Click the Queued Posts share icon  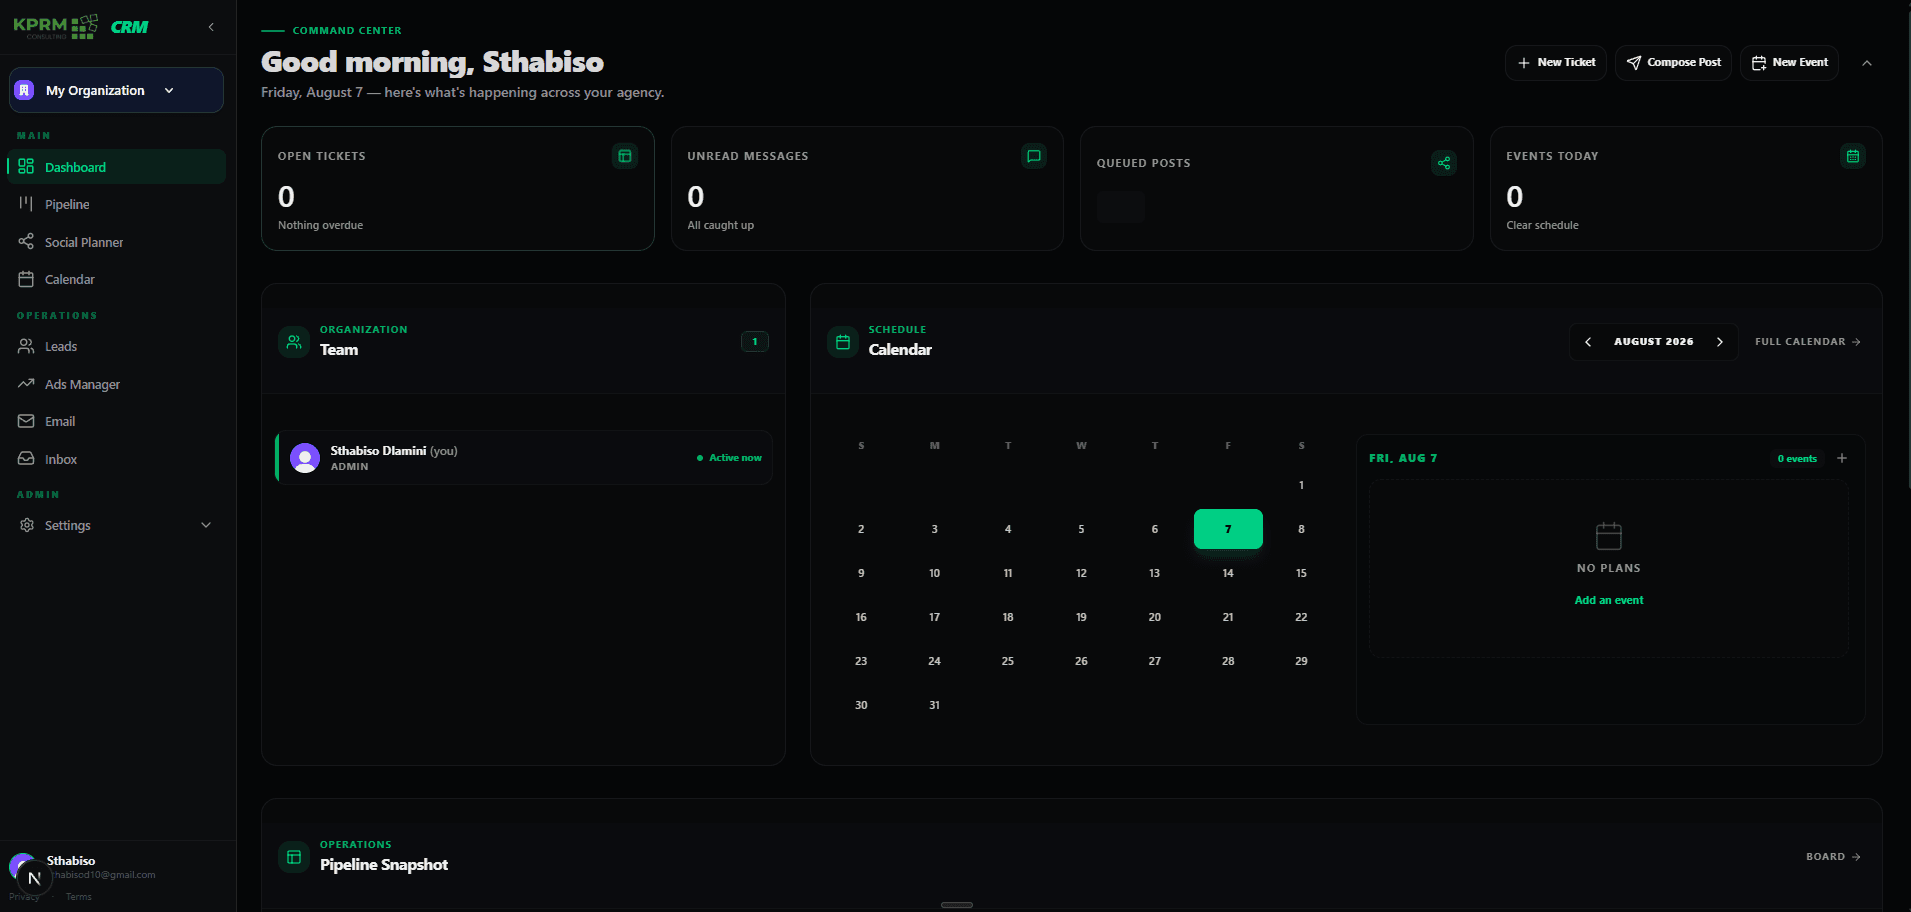coord(1444,163)
